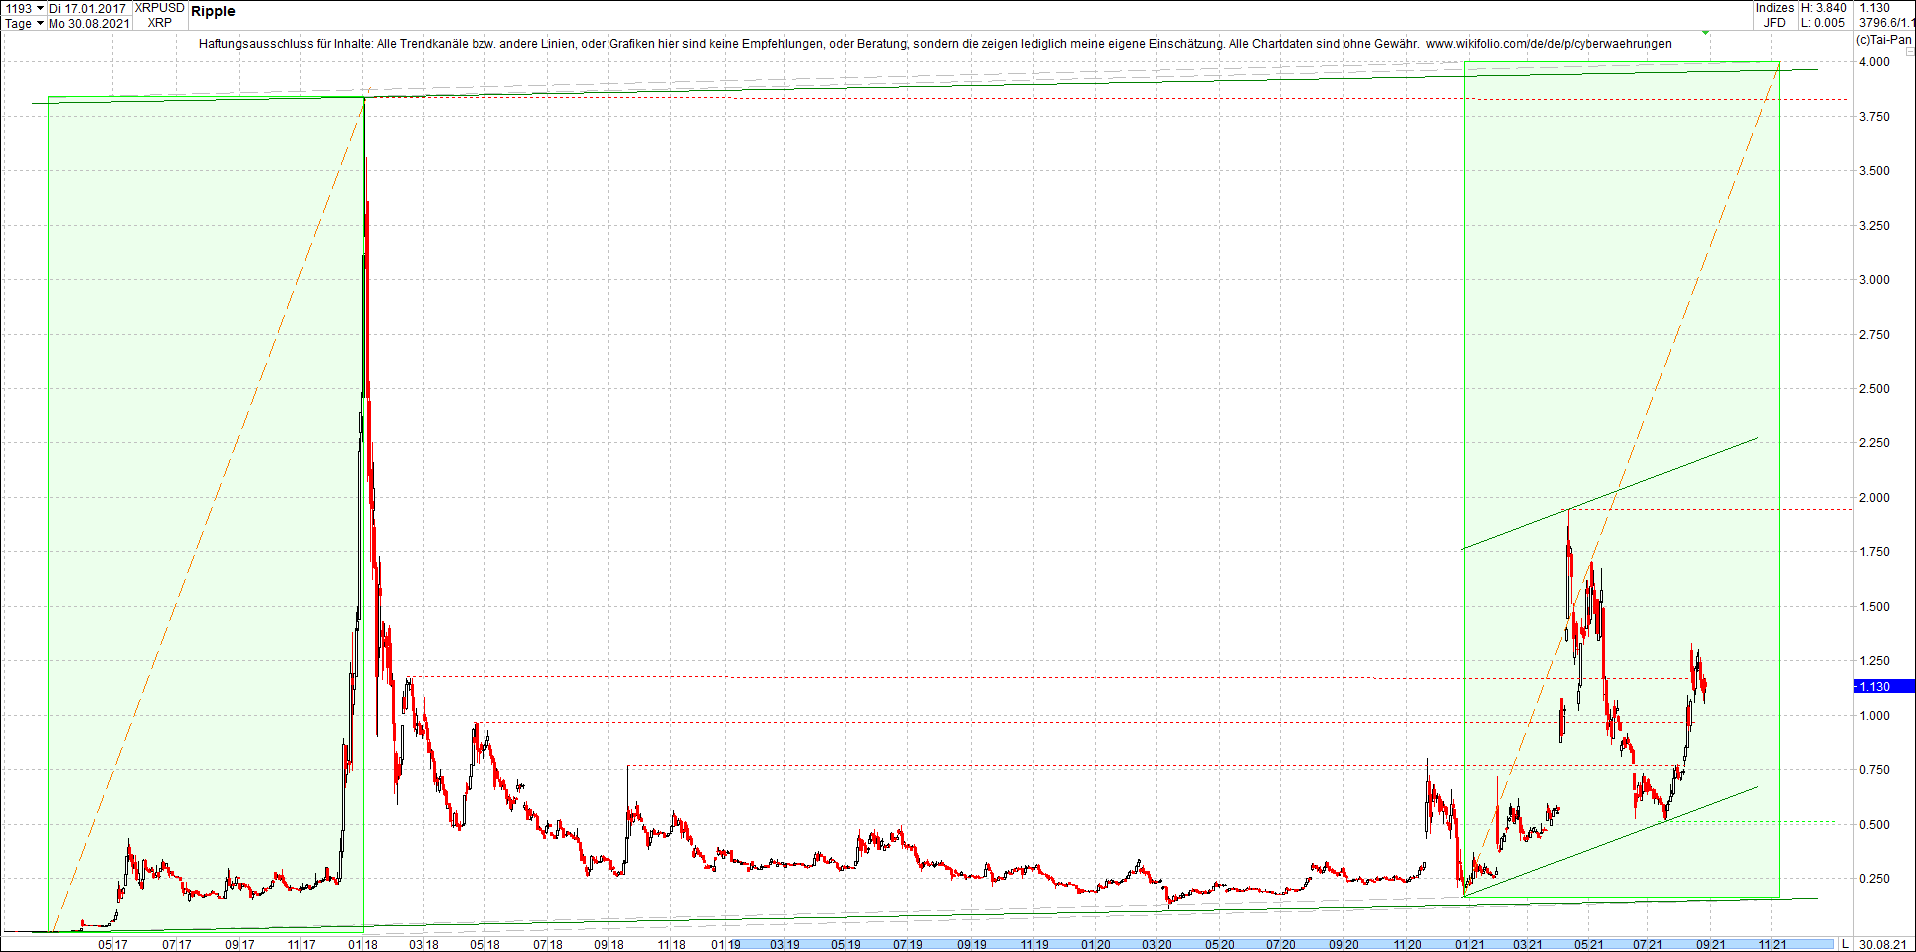This screenshot has width=1916, height=952.
Task: Click the "L" indicator in bottom bar
Action: tap(1846, 944)
